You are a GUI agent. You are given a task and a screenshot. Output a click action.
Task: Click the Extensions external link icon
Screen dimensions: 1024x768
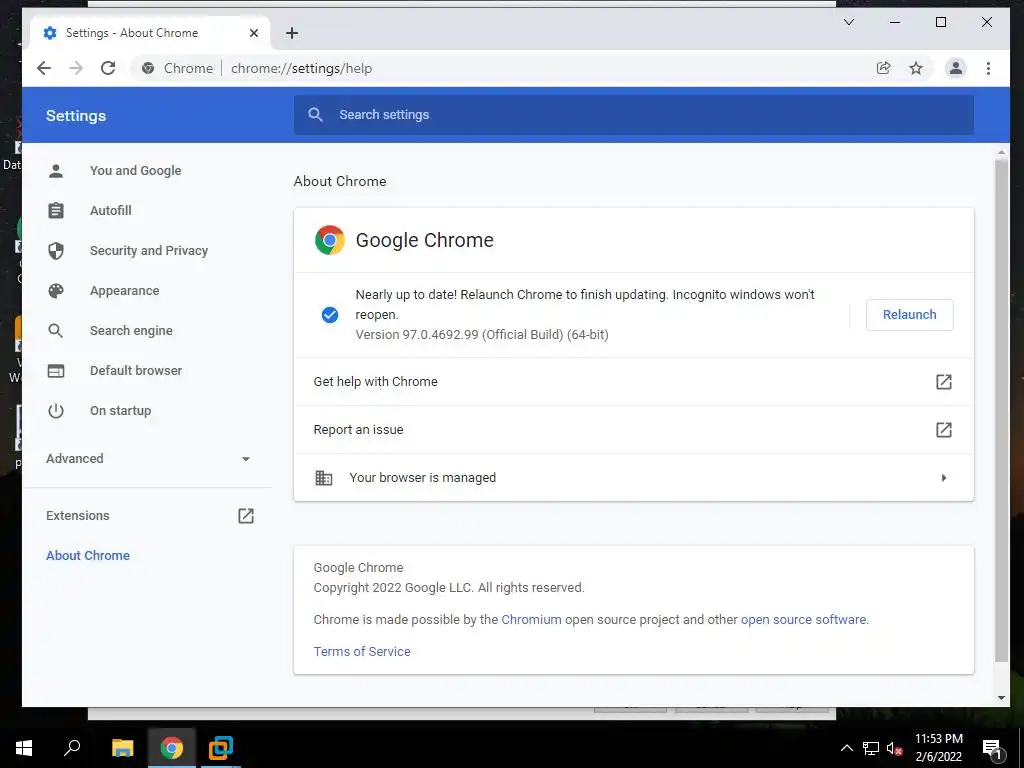point(246,516)
